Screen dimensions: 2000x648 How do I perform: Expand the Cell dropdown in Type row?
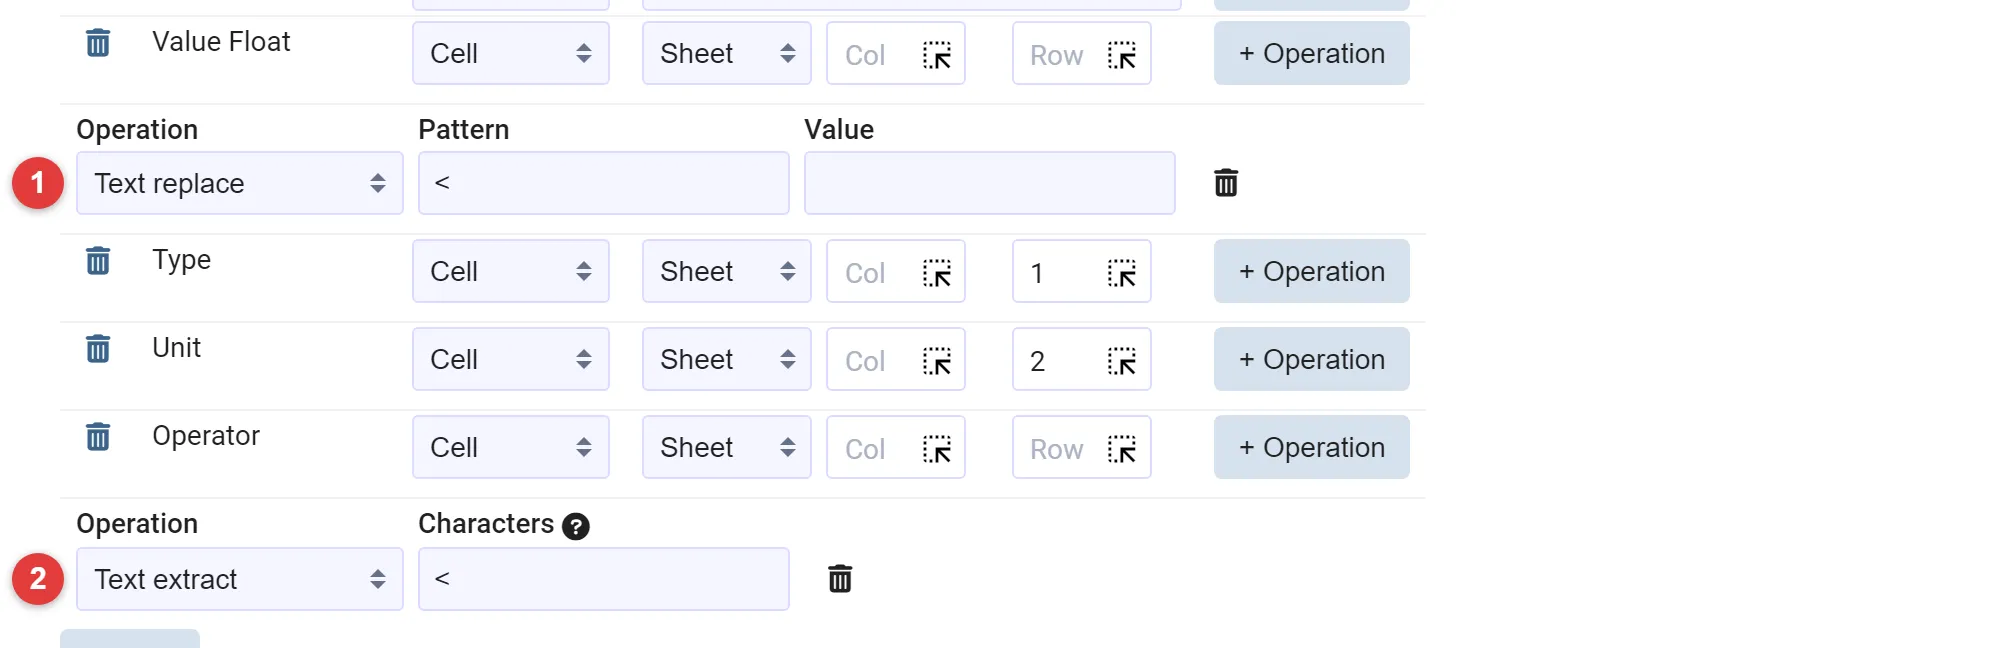click(x=511, y=271)
